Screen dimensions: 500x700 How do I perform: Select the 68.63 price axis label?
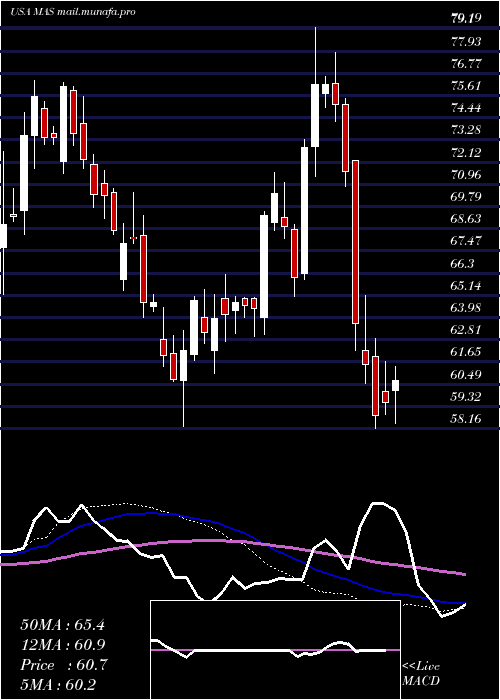tap(466, 218)
